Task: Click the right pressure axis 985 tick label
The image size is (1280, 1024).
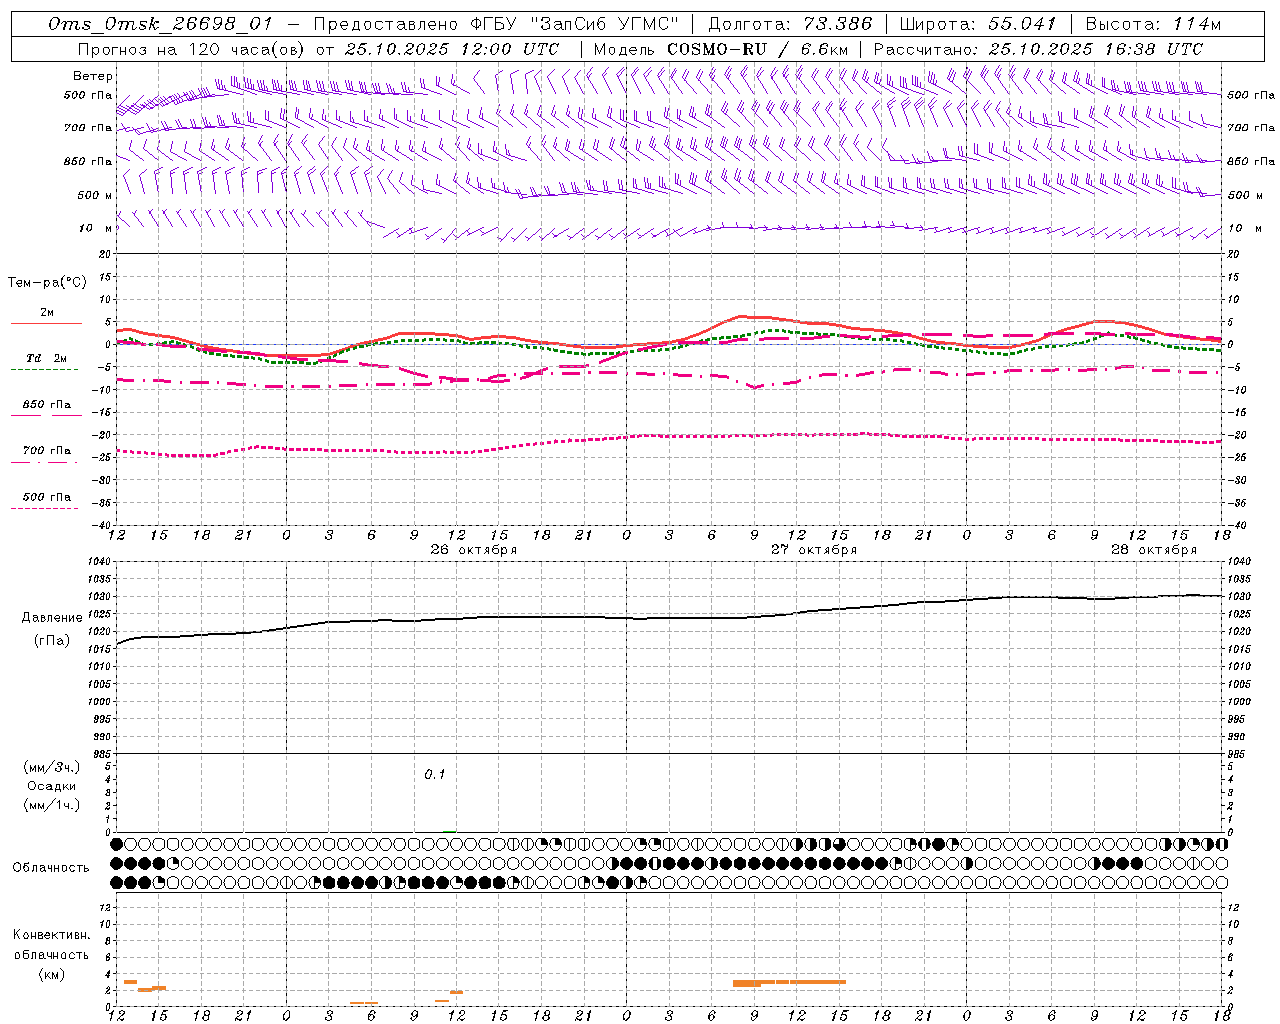Action: [1239, 754]
